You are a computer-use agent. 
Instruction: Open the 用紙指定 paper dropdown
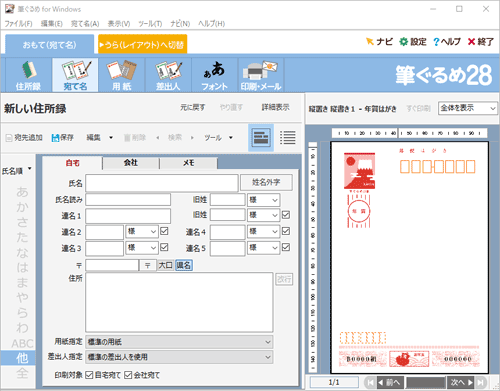point(179,342)
